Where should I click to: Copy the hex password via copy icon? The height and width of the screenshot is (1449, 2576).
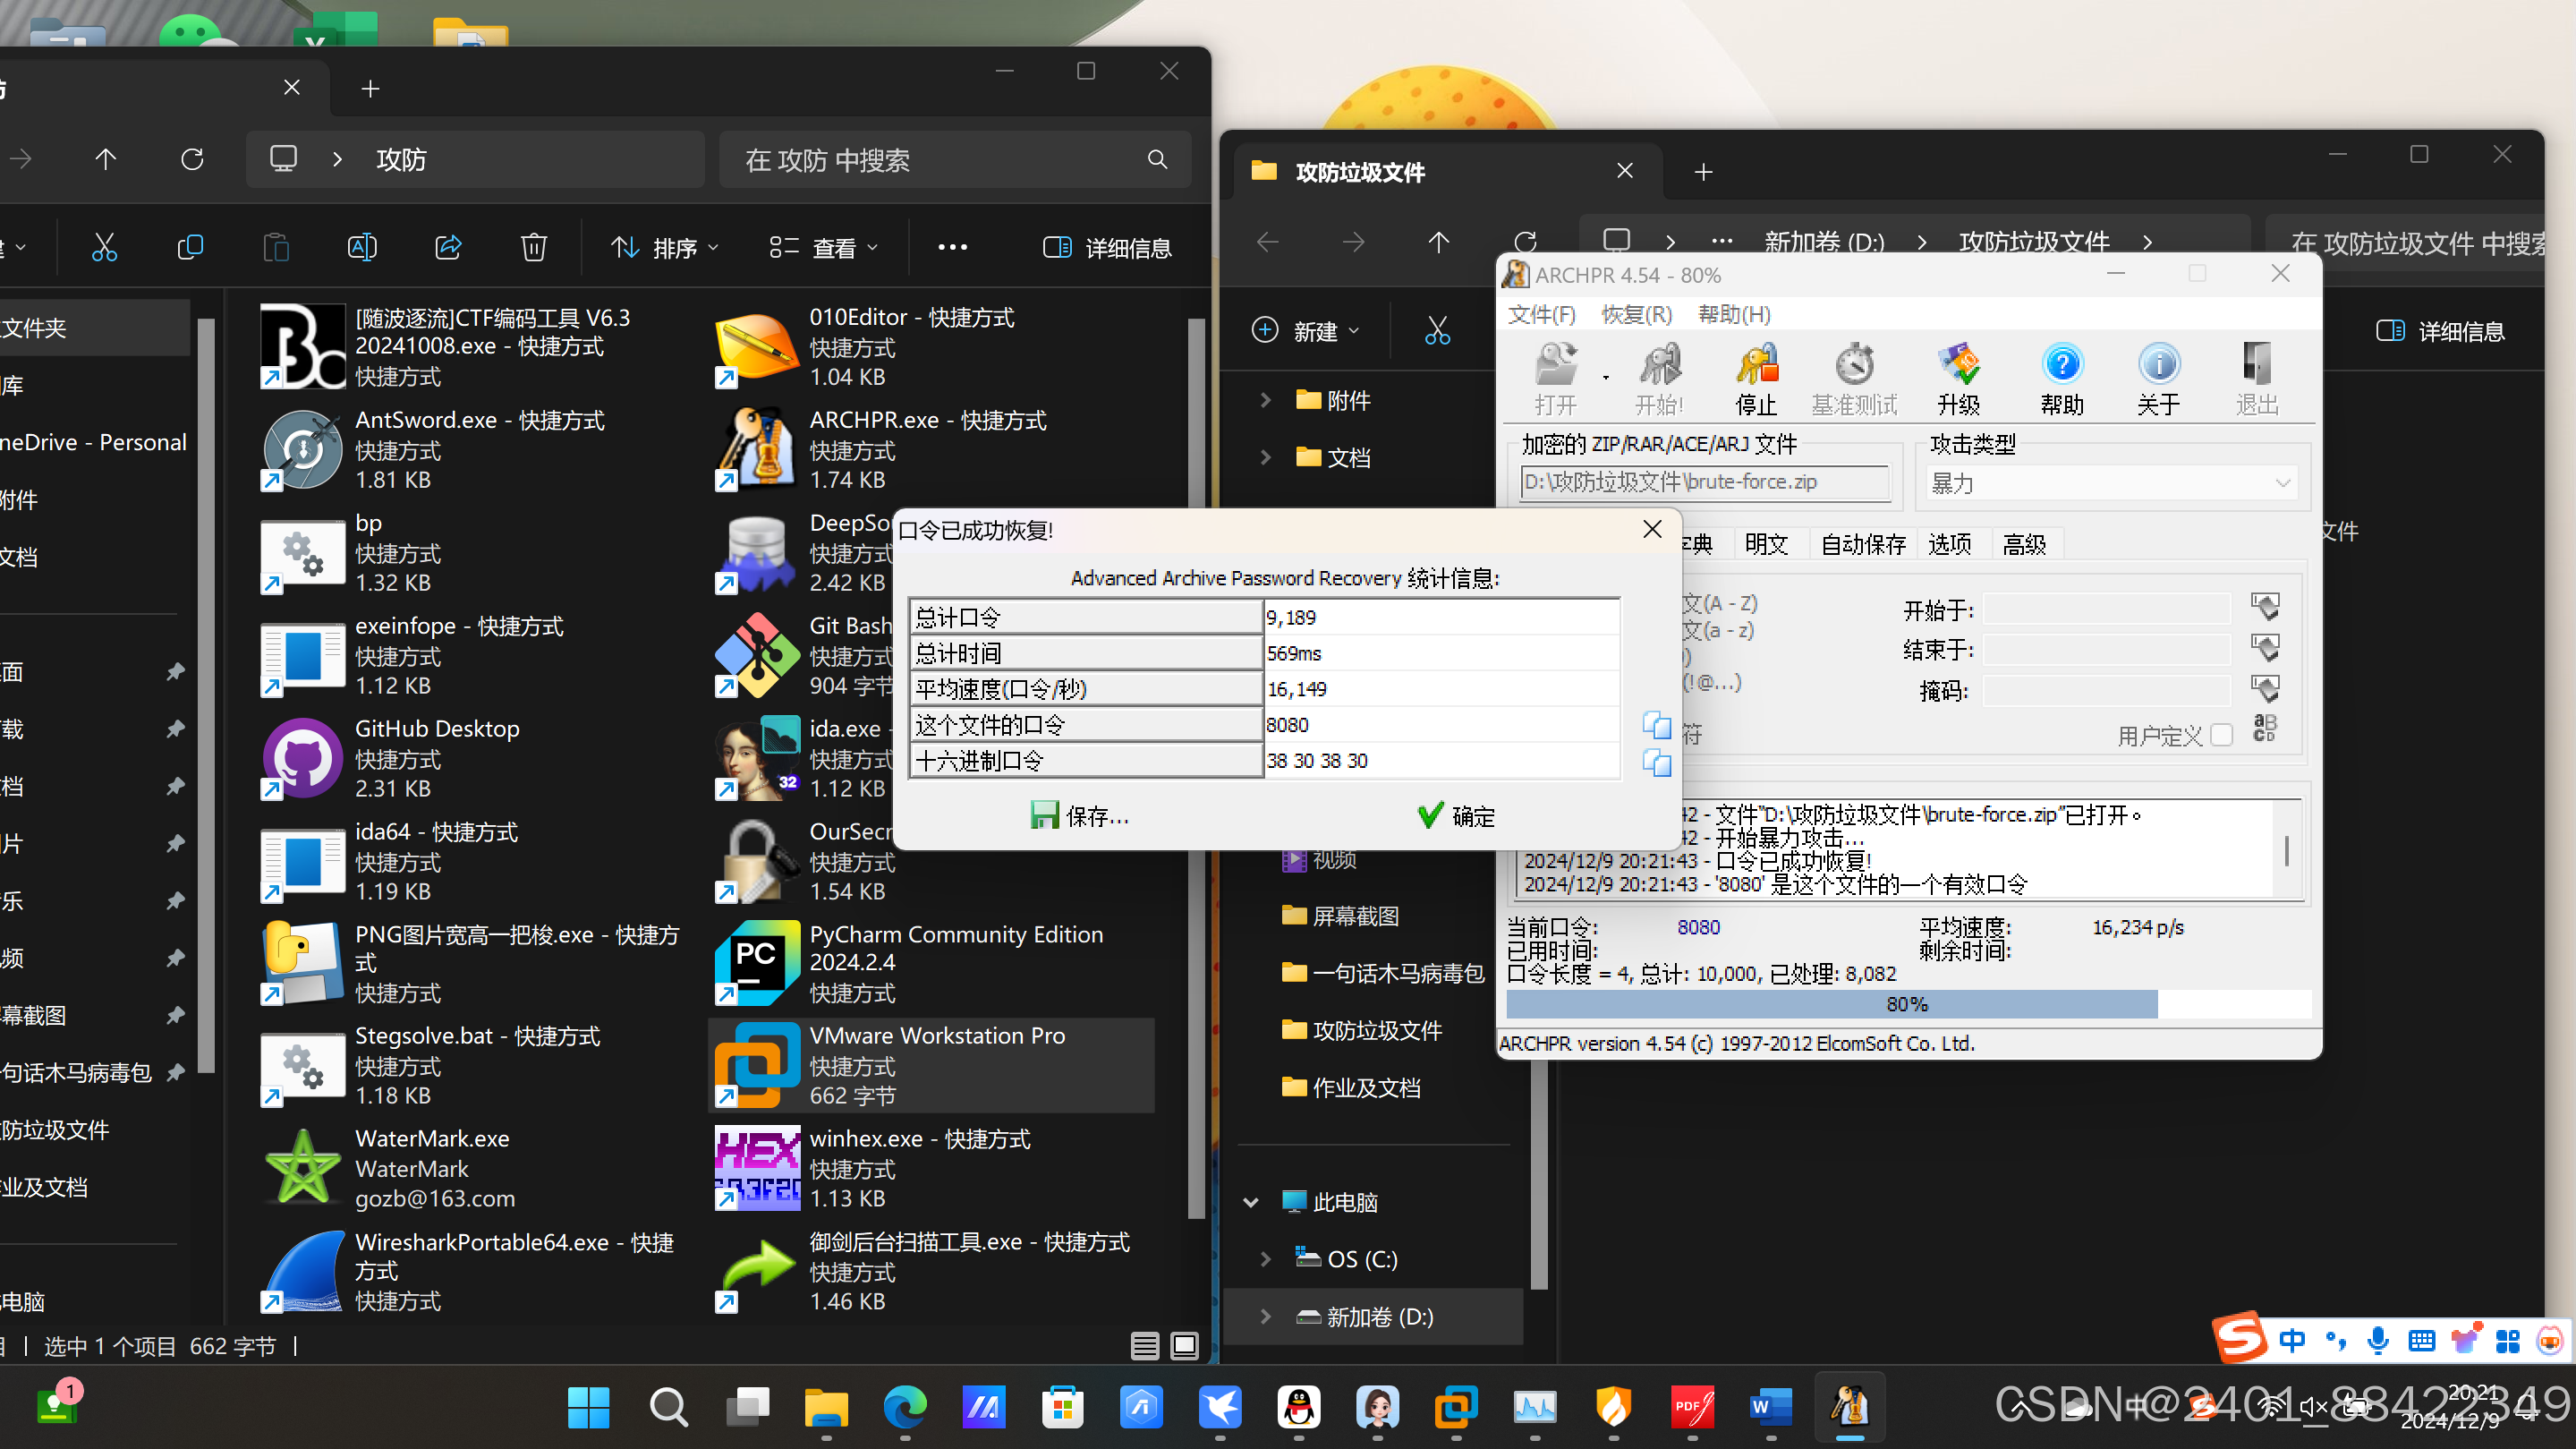[x=1656, y=762]
